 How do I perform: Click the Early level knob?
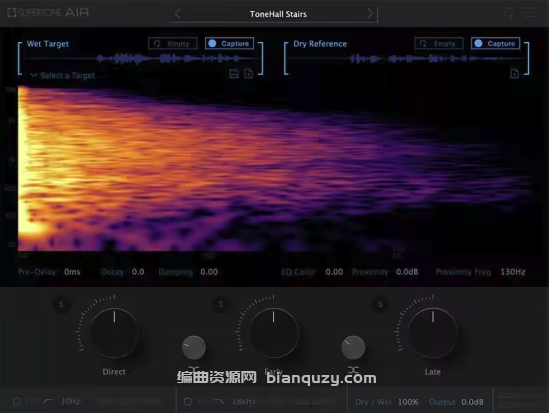click(x=273, y=333)
